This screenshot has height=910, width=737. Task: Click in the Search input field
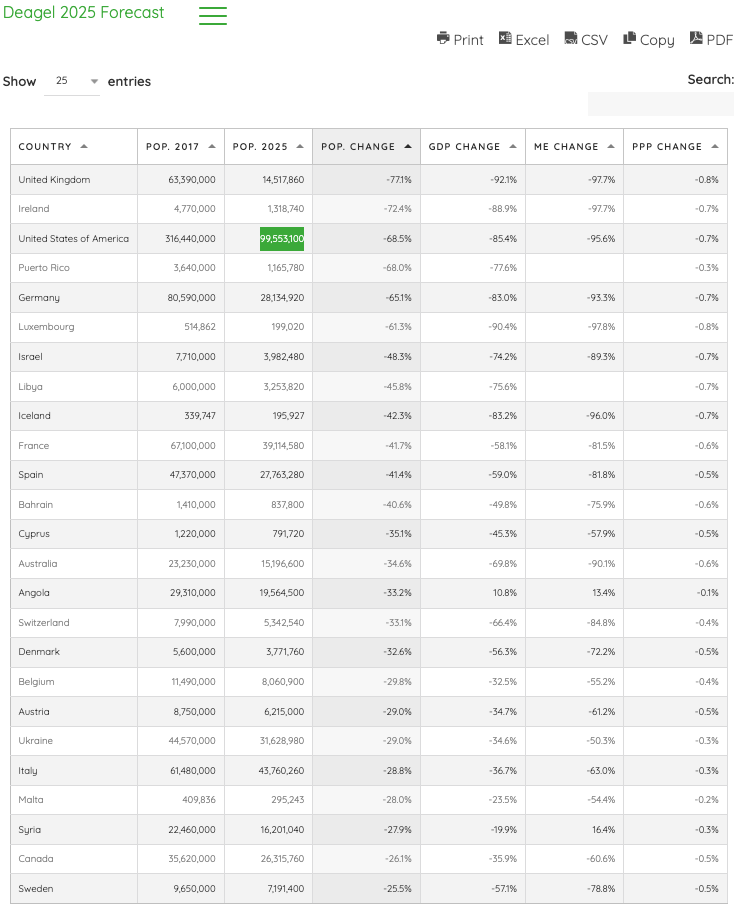[x=660, y=104]
